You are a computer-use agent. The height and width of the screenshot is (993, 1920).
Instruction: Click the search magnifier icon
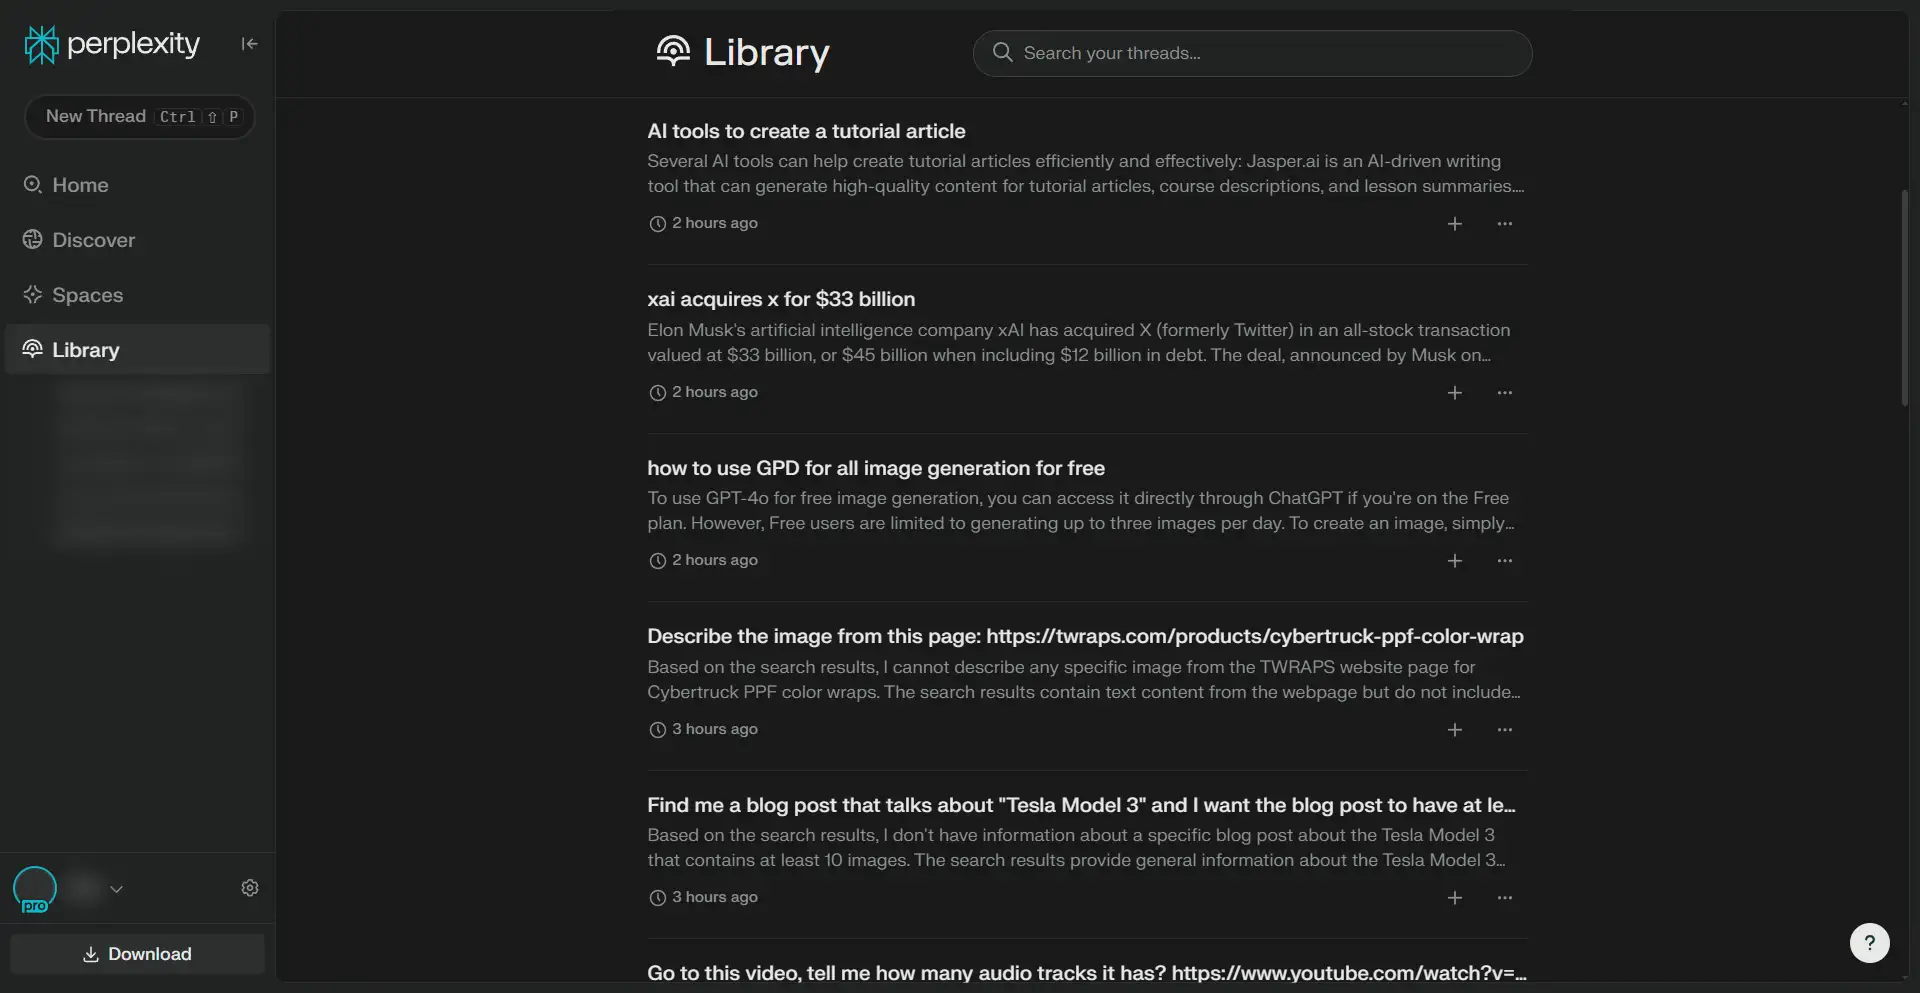tap(1002, 52)
